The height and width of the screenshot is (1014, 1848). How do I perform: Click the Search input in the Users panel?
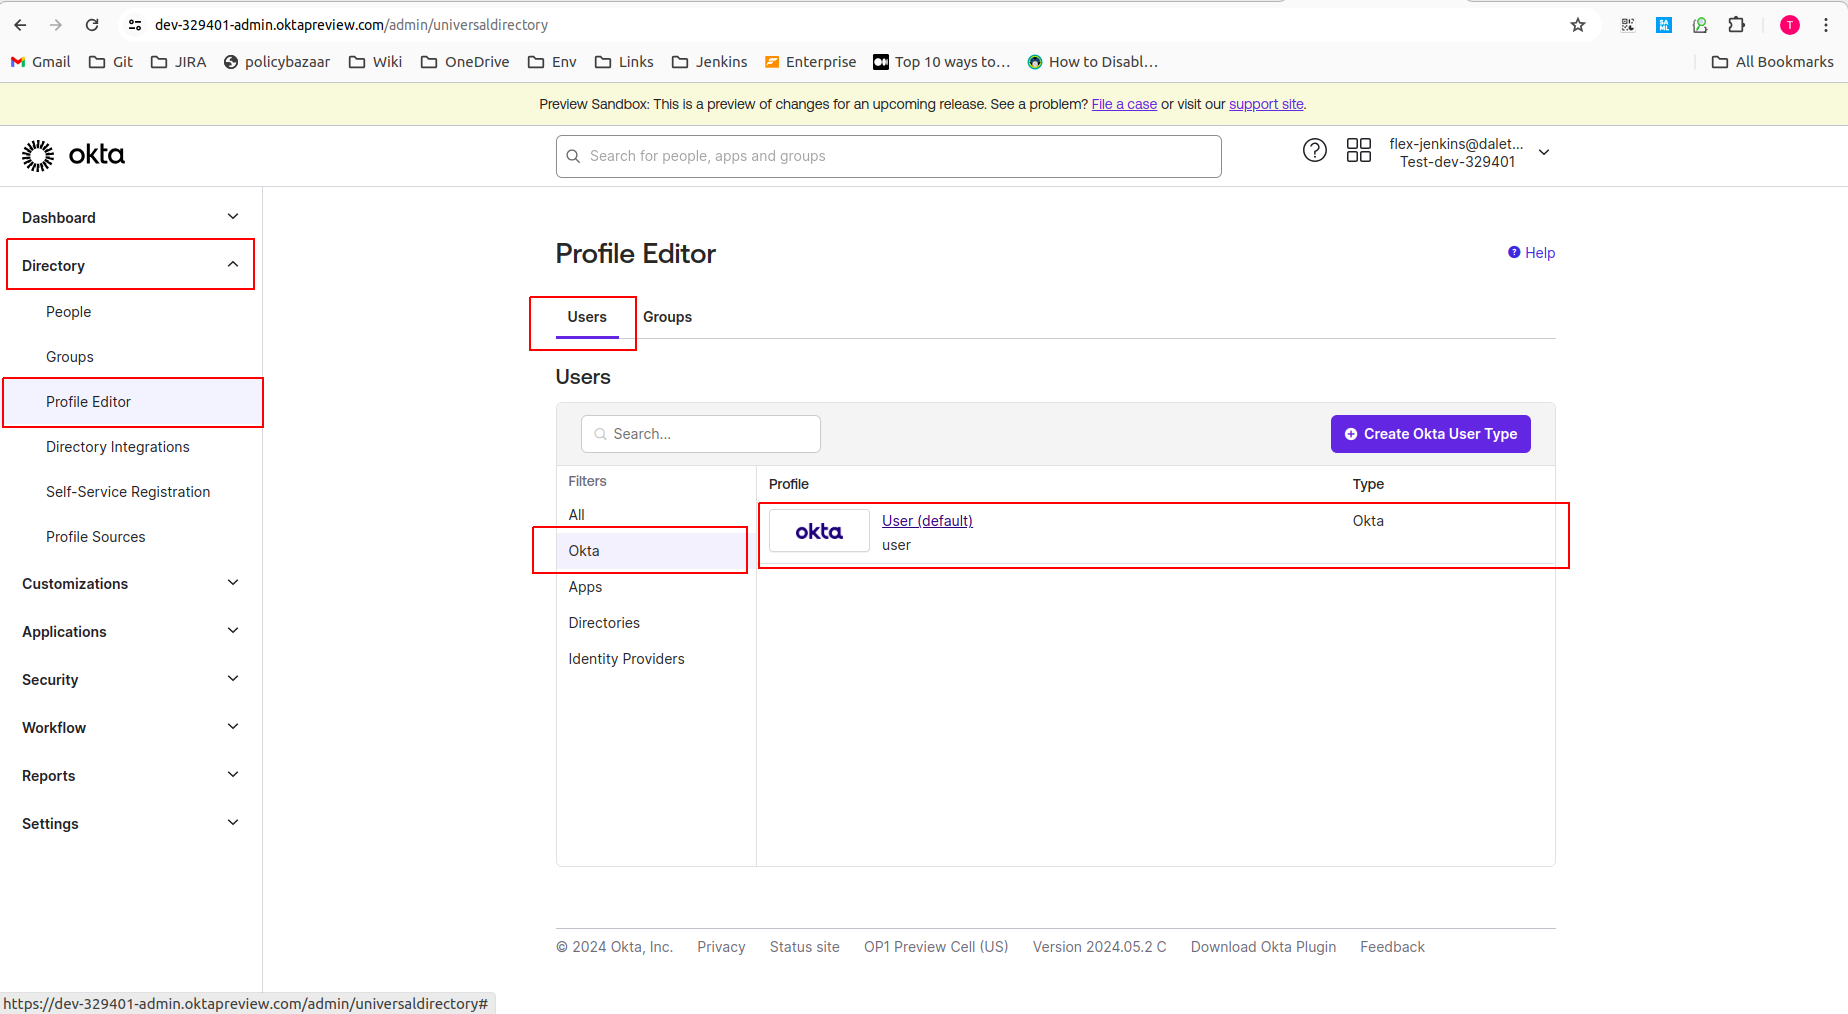coord(700,434)
